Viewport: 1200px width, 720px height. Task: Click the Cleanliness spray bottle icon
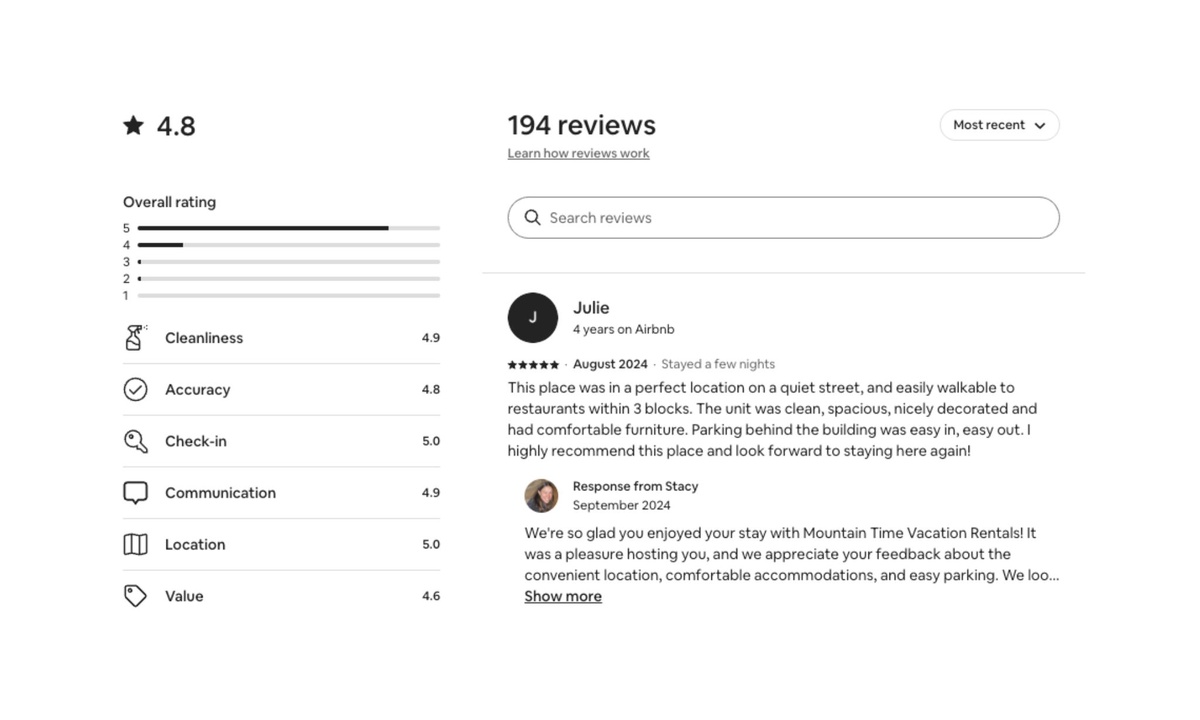pyautogui.click(x=135, y=338)
